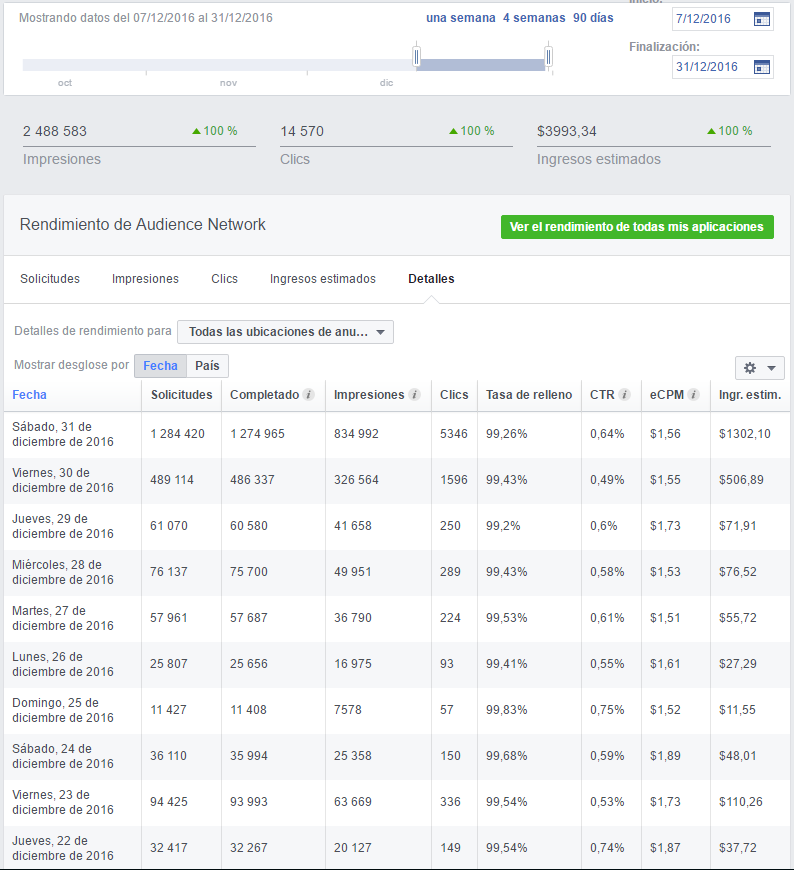Show info for the Impresiones column
Viewport: 794px width, 870px height.
tap(414, 394)
